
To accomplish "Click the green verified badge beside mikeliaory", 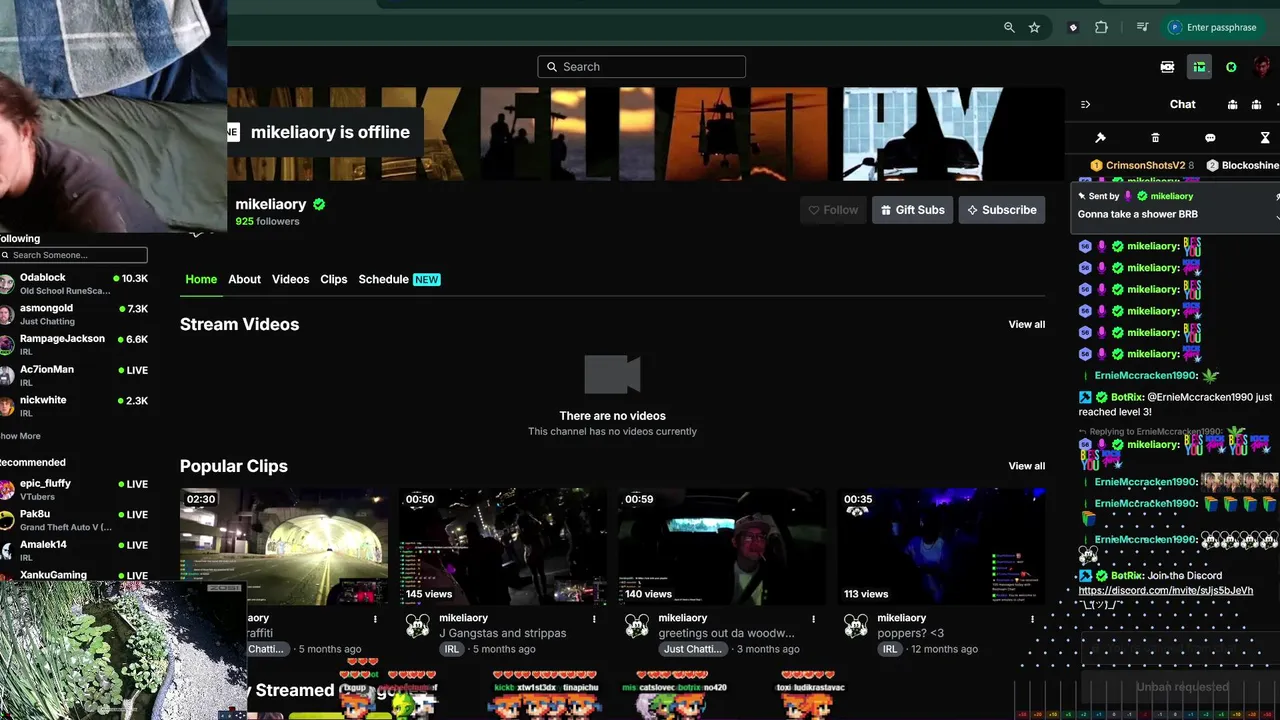I will click(x=319, y=204).
